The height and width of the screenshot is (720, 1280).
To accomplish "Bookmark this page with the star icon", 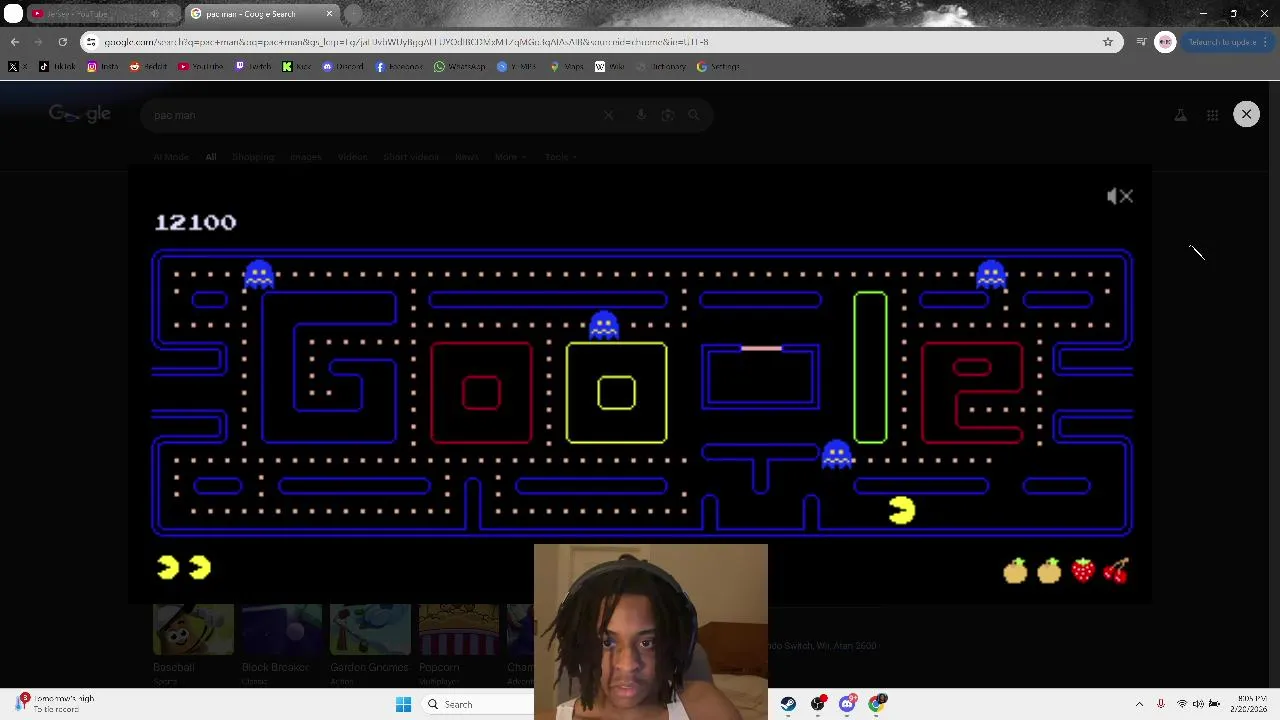I will (1108, 42).
